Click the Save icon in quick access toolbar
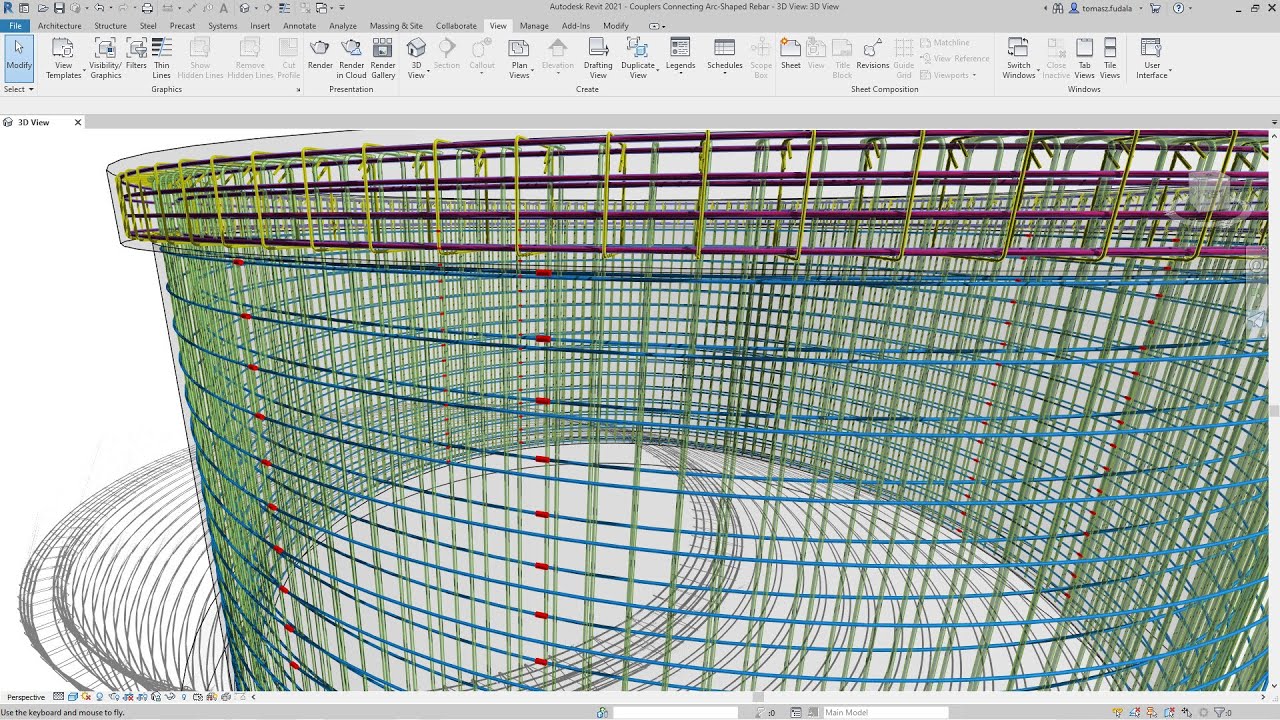Image resolution: width=1280 pixels, height=720 pixels. 59,8
